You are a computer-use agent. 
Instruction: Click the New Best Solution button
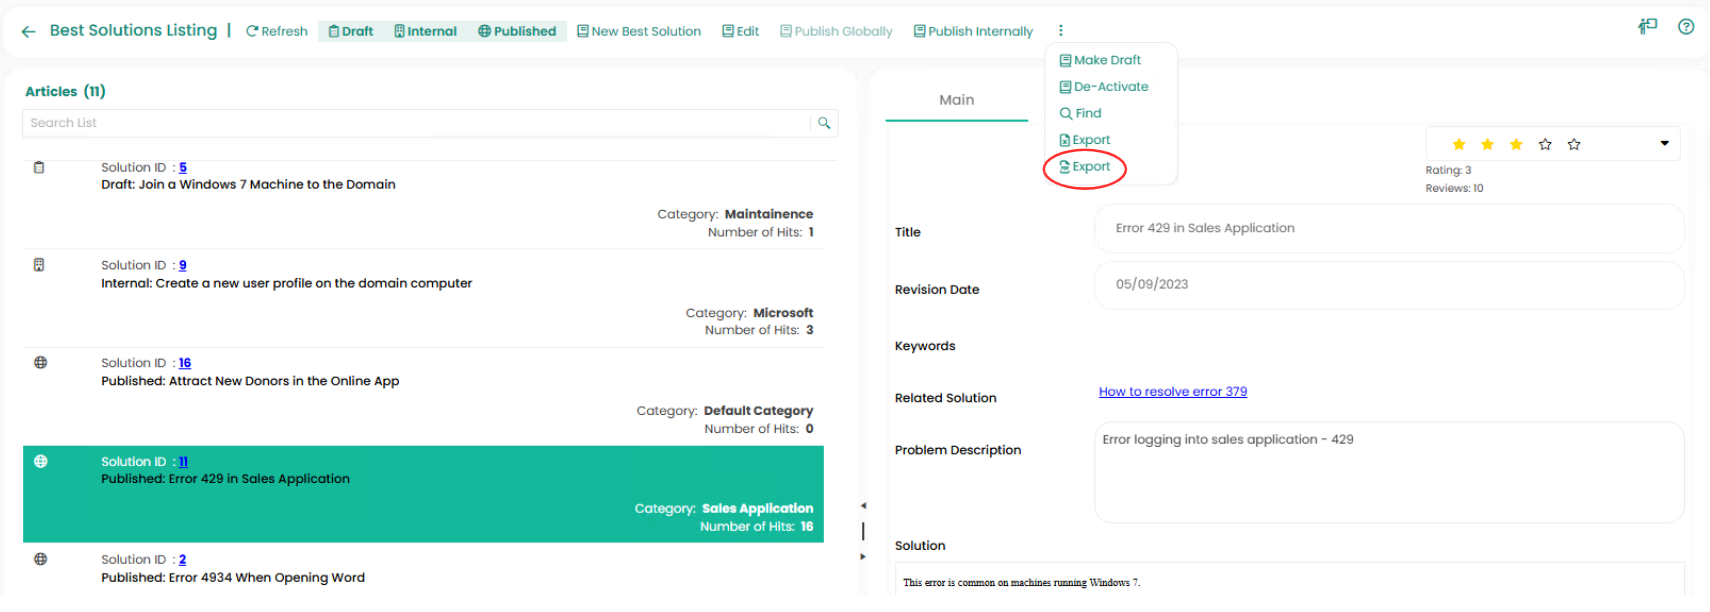tap(639, 32)
